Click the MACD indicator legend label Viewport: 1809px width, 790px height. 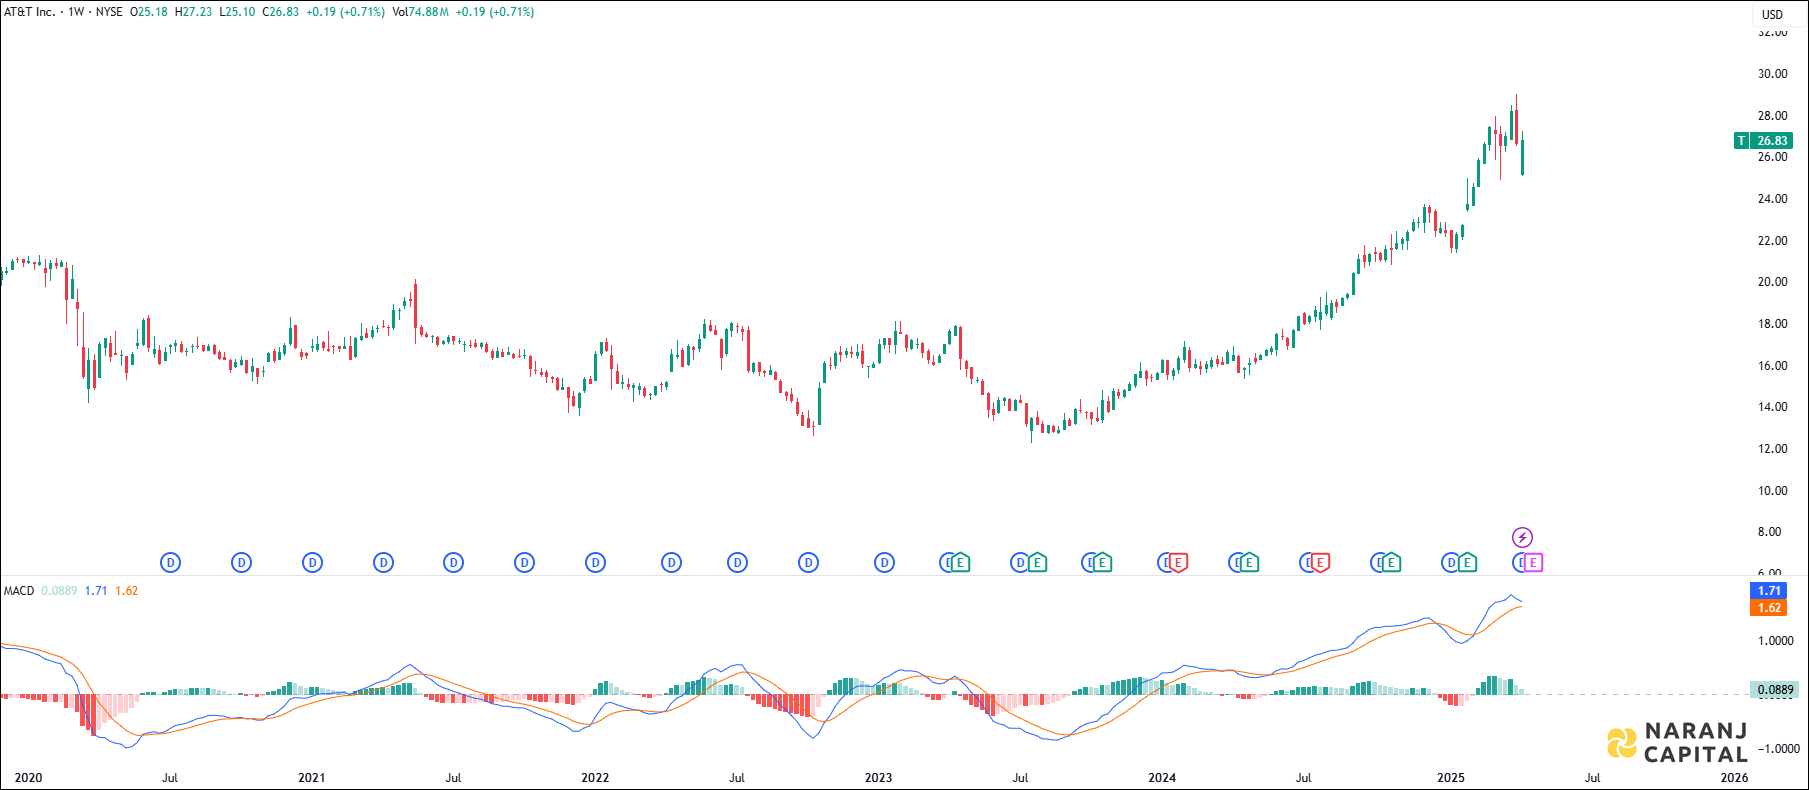pyautogui.click(x=19, y=591)
